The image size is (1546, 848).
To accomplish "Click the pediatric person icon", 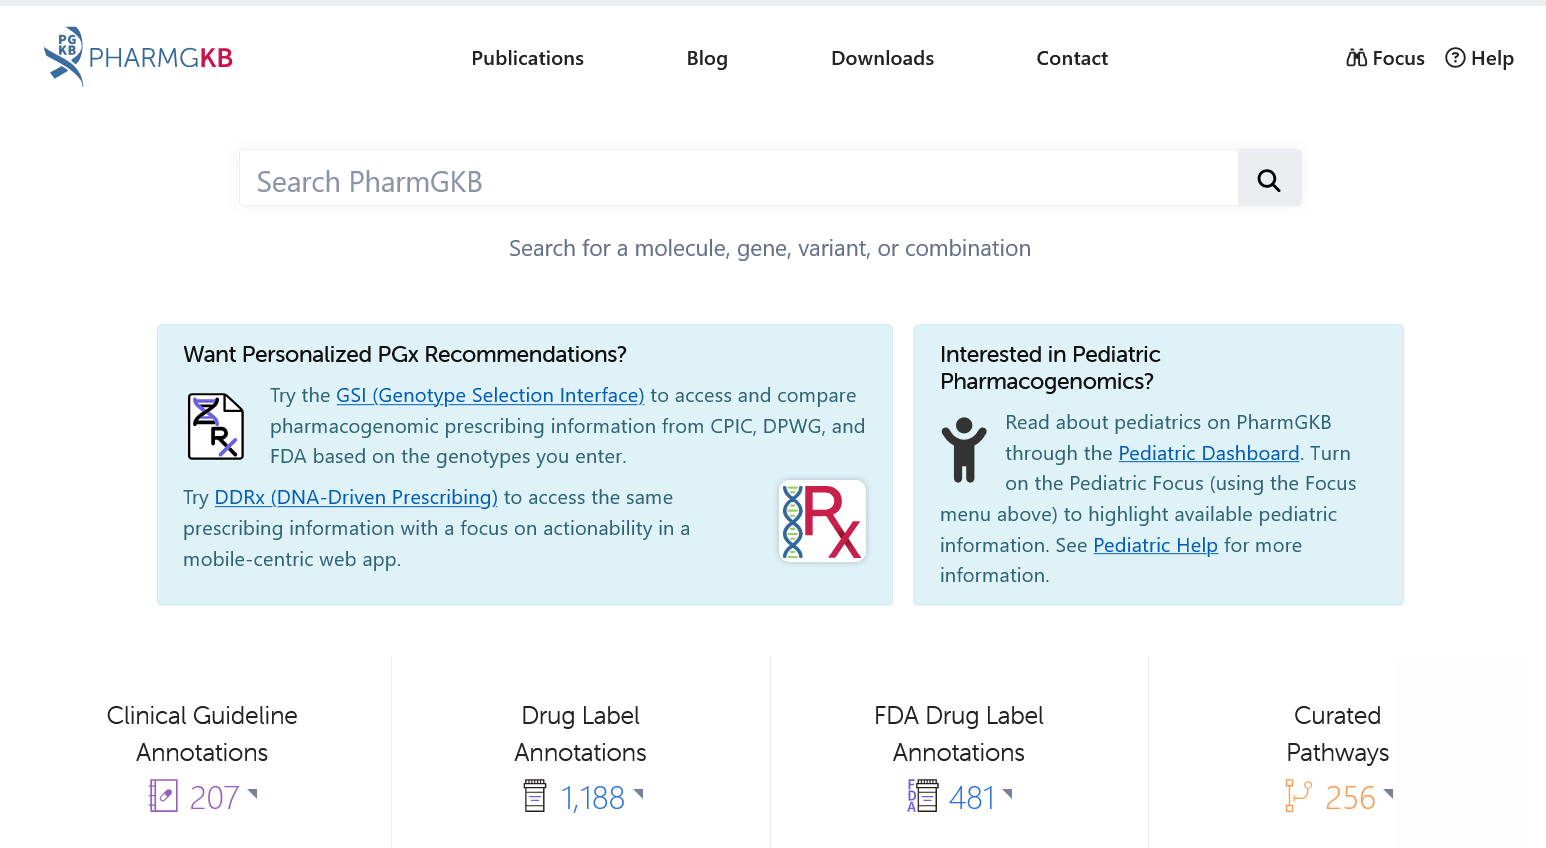I will coord(964,450).
